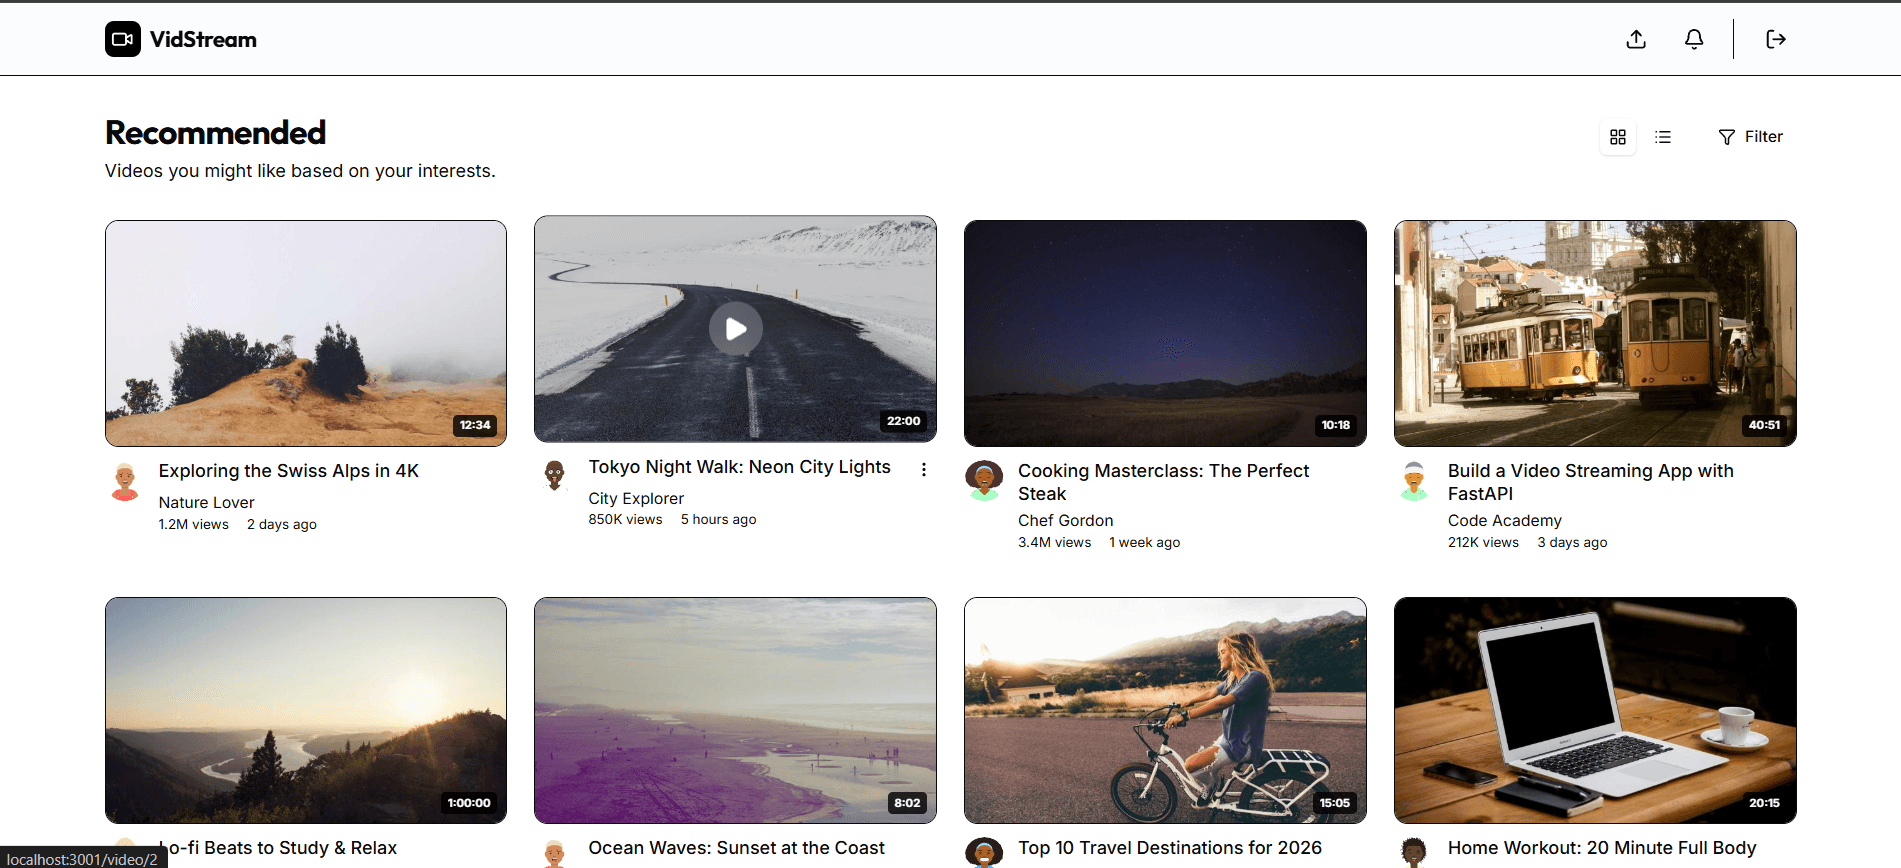Click the 1.2M views text
This screenshot has width=1901, height=868.
(194, 524)
